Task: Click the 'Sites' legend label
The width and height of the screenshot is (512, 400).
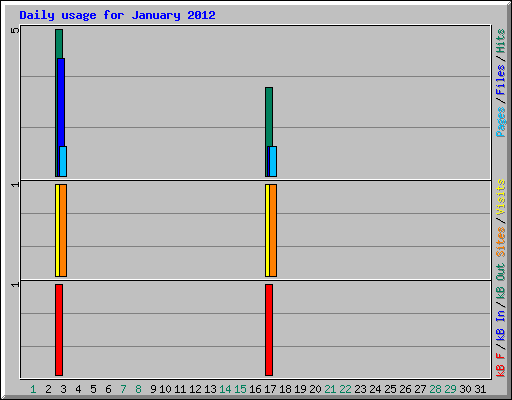Action: [501, 242]
